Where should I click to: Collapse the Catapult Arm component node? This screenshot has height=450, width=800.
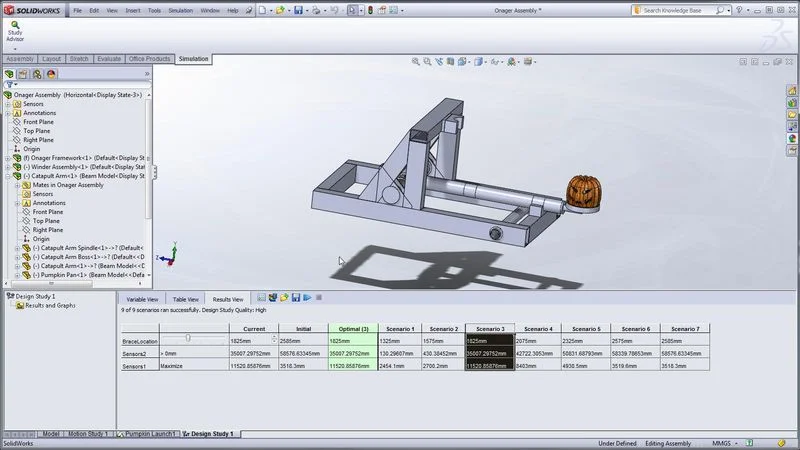[8, 176]
